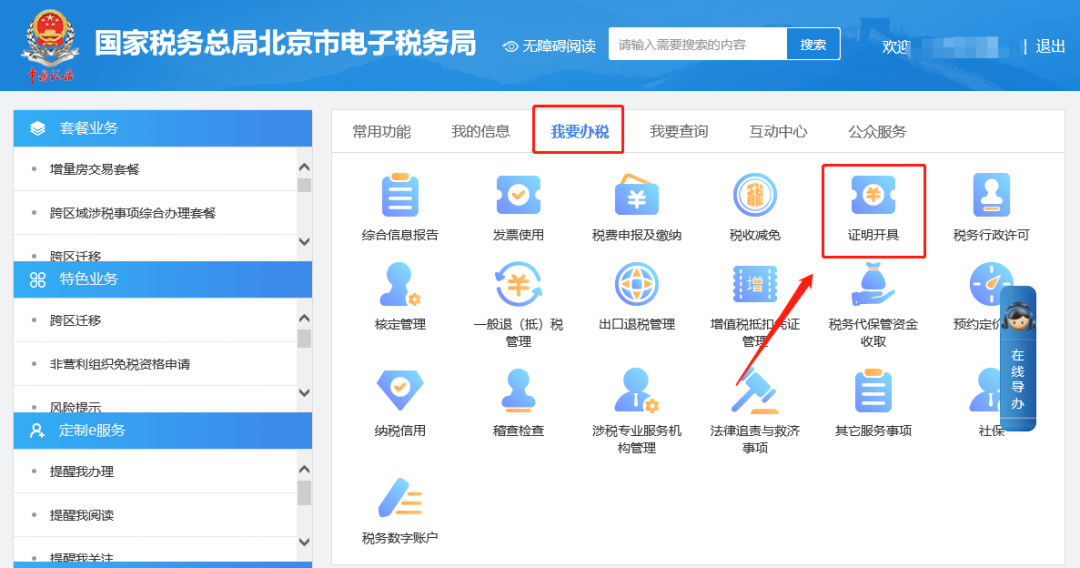Click up arrow in 定制e服务 list

pos(304,470)
